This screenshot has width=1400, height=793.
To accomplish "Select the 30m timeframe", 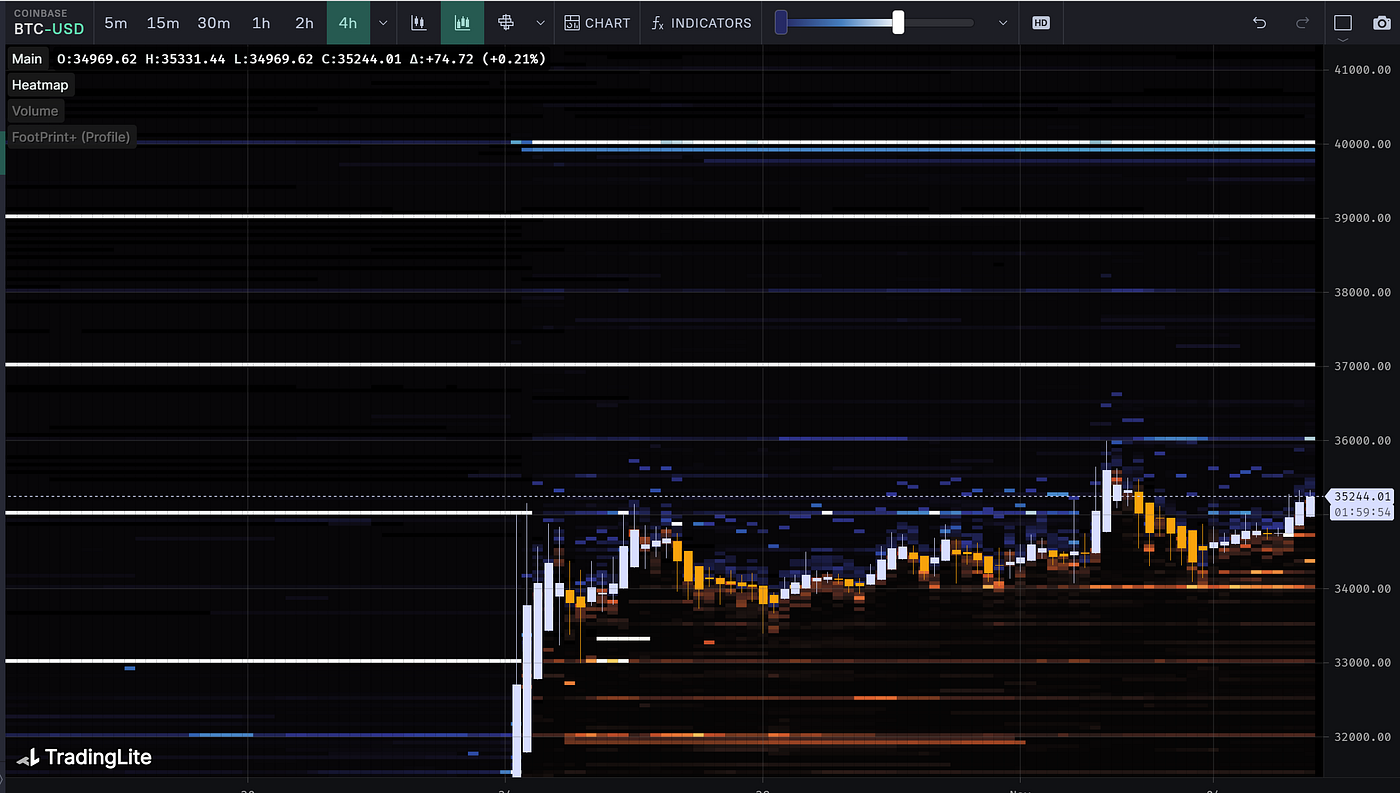I will [213, 22].
